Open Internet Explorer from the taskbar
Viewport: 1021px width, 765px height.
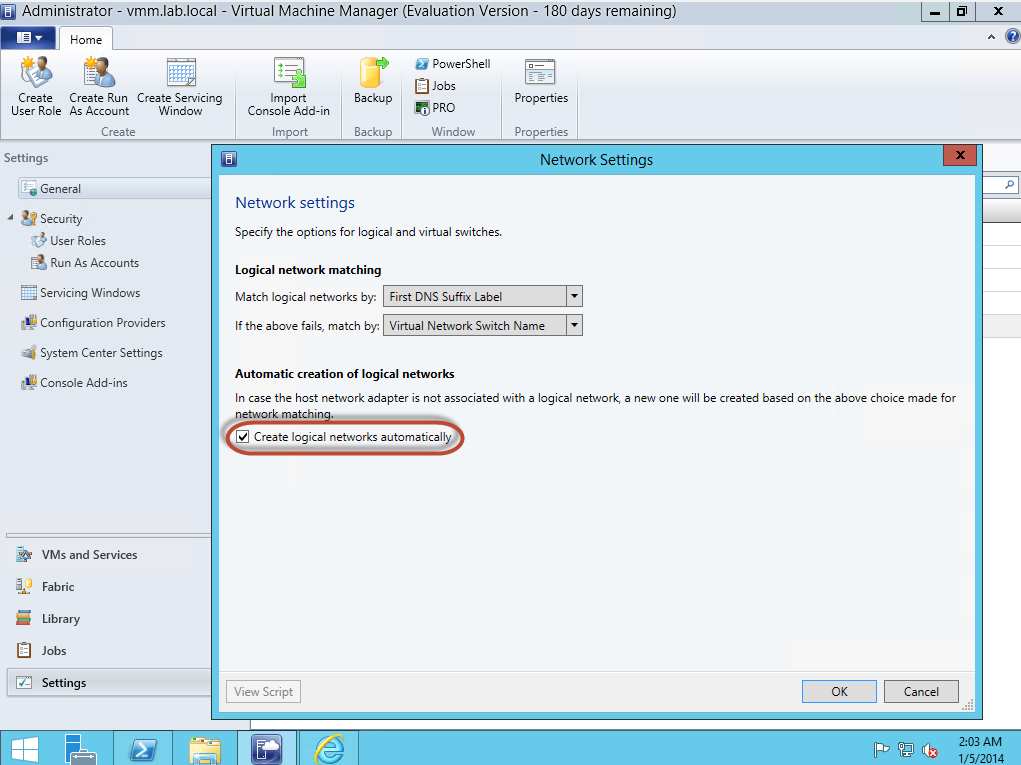tap(328, 748)
